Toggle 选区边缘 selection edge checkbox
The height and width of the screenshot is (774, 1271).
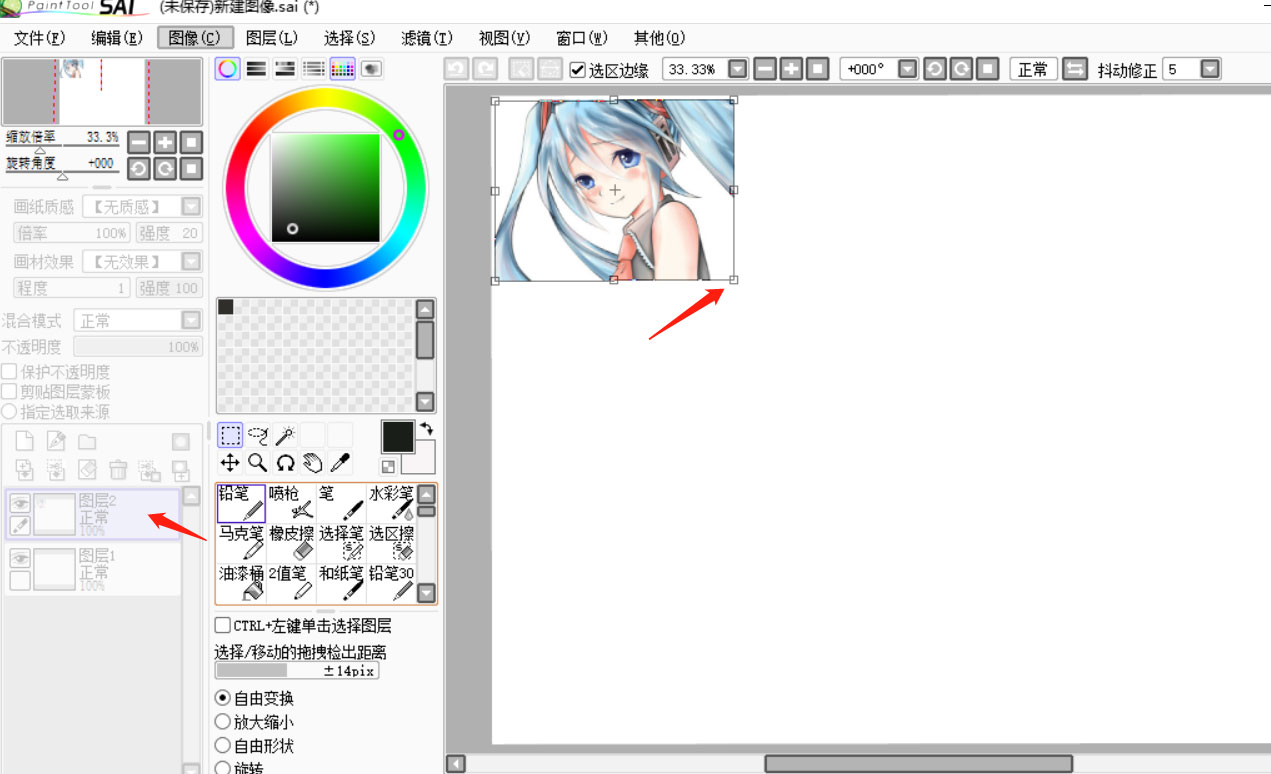coord(577,70)
